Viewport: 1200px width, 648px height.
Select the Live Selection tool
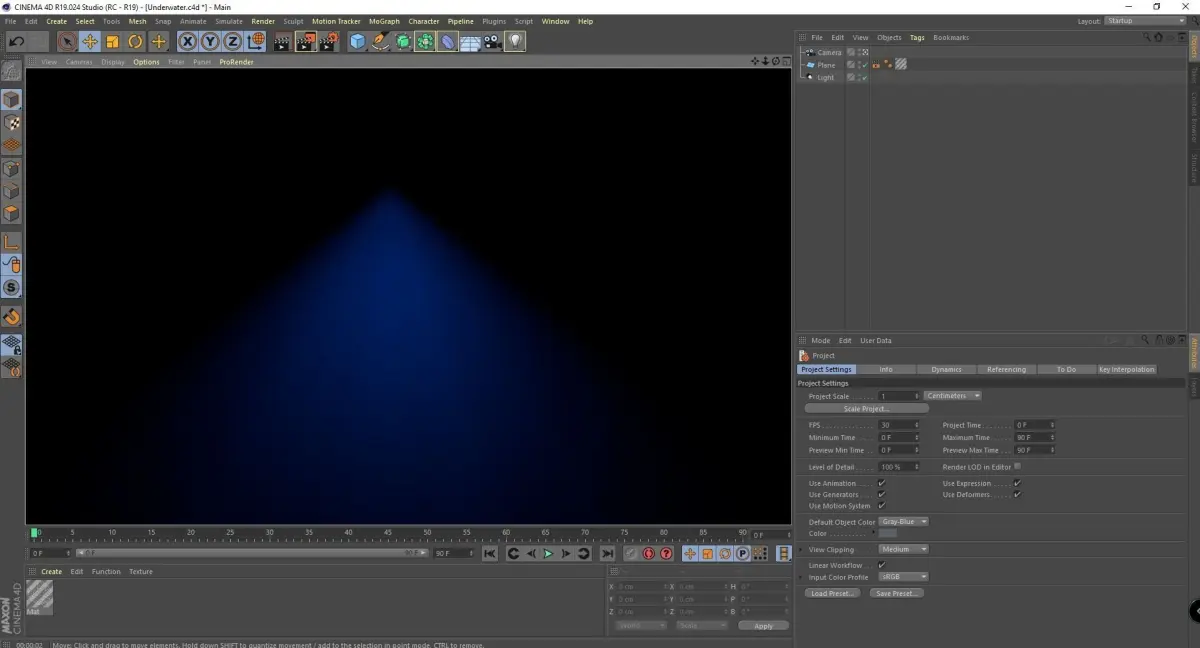(x=66, y=41)
